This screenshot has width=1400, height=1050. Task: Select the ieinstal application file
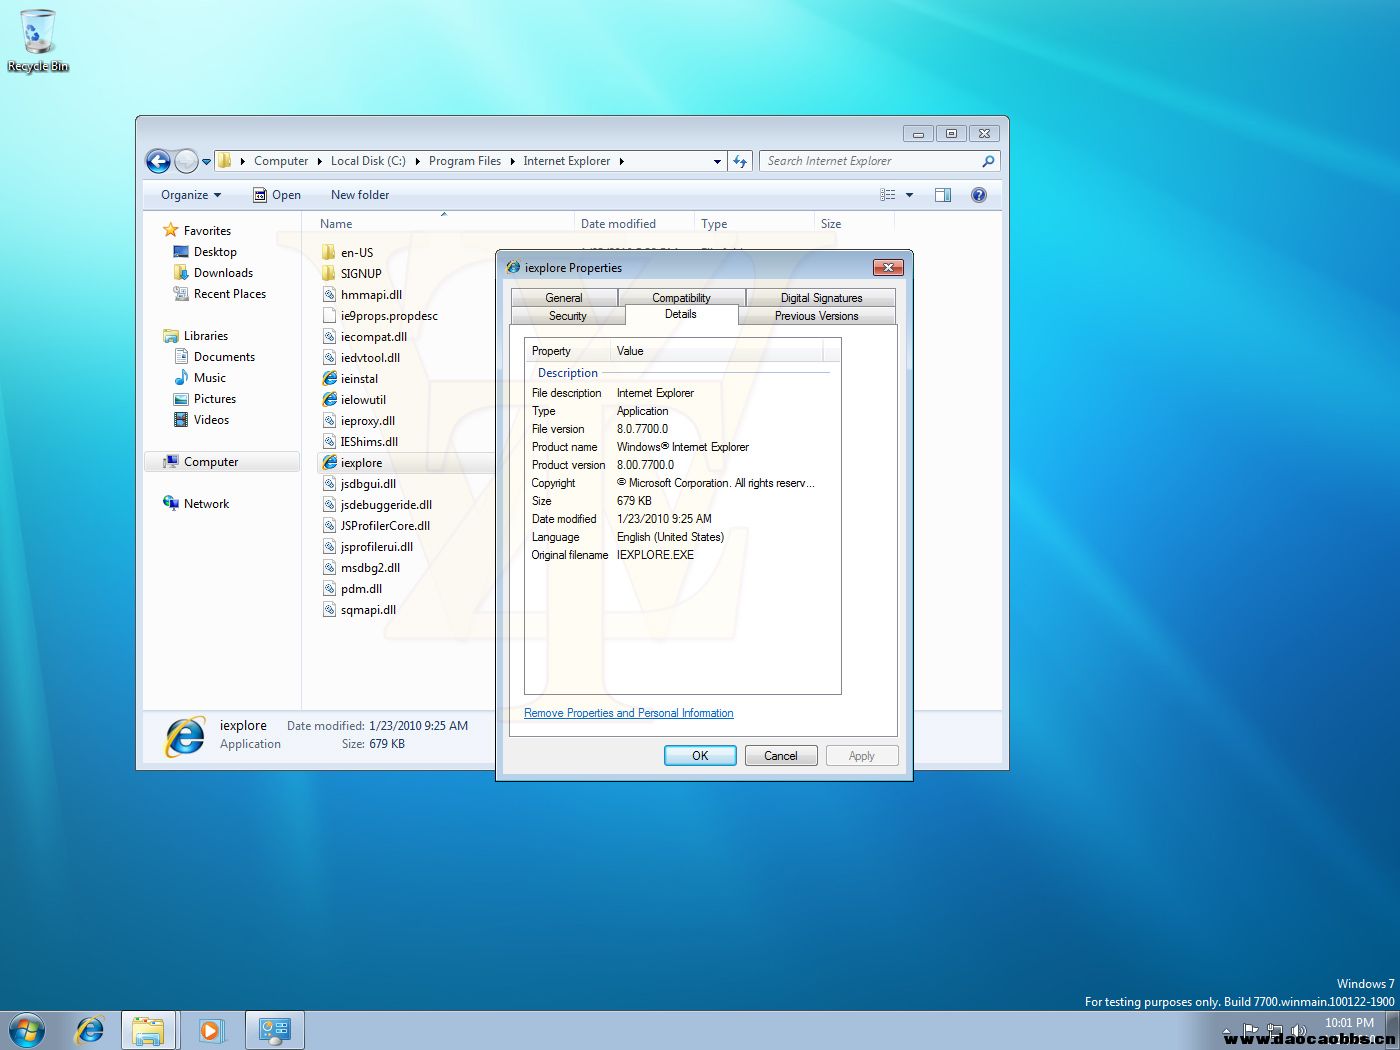pyautogui.click(x=359, y=379)
